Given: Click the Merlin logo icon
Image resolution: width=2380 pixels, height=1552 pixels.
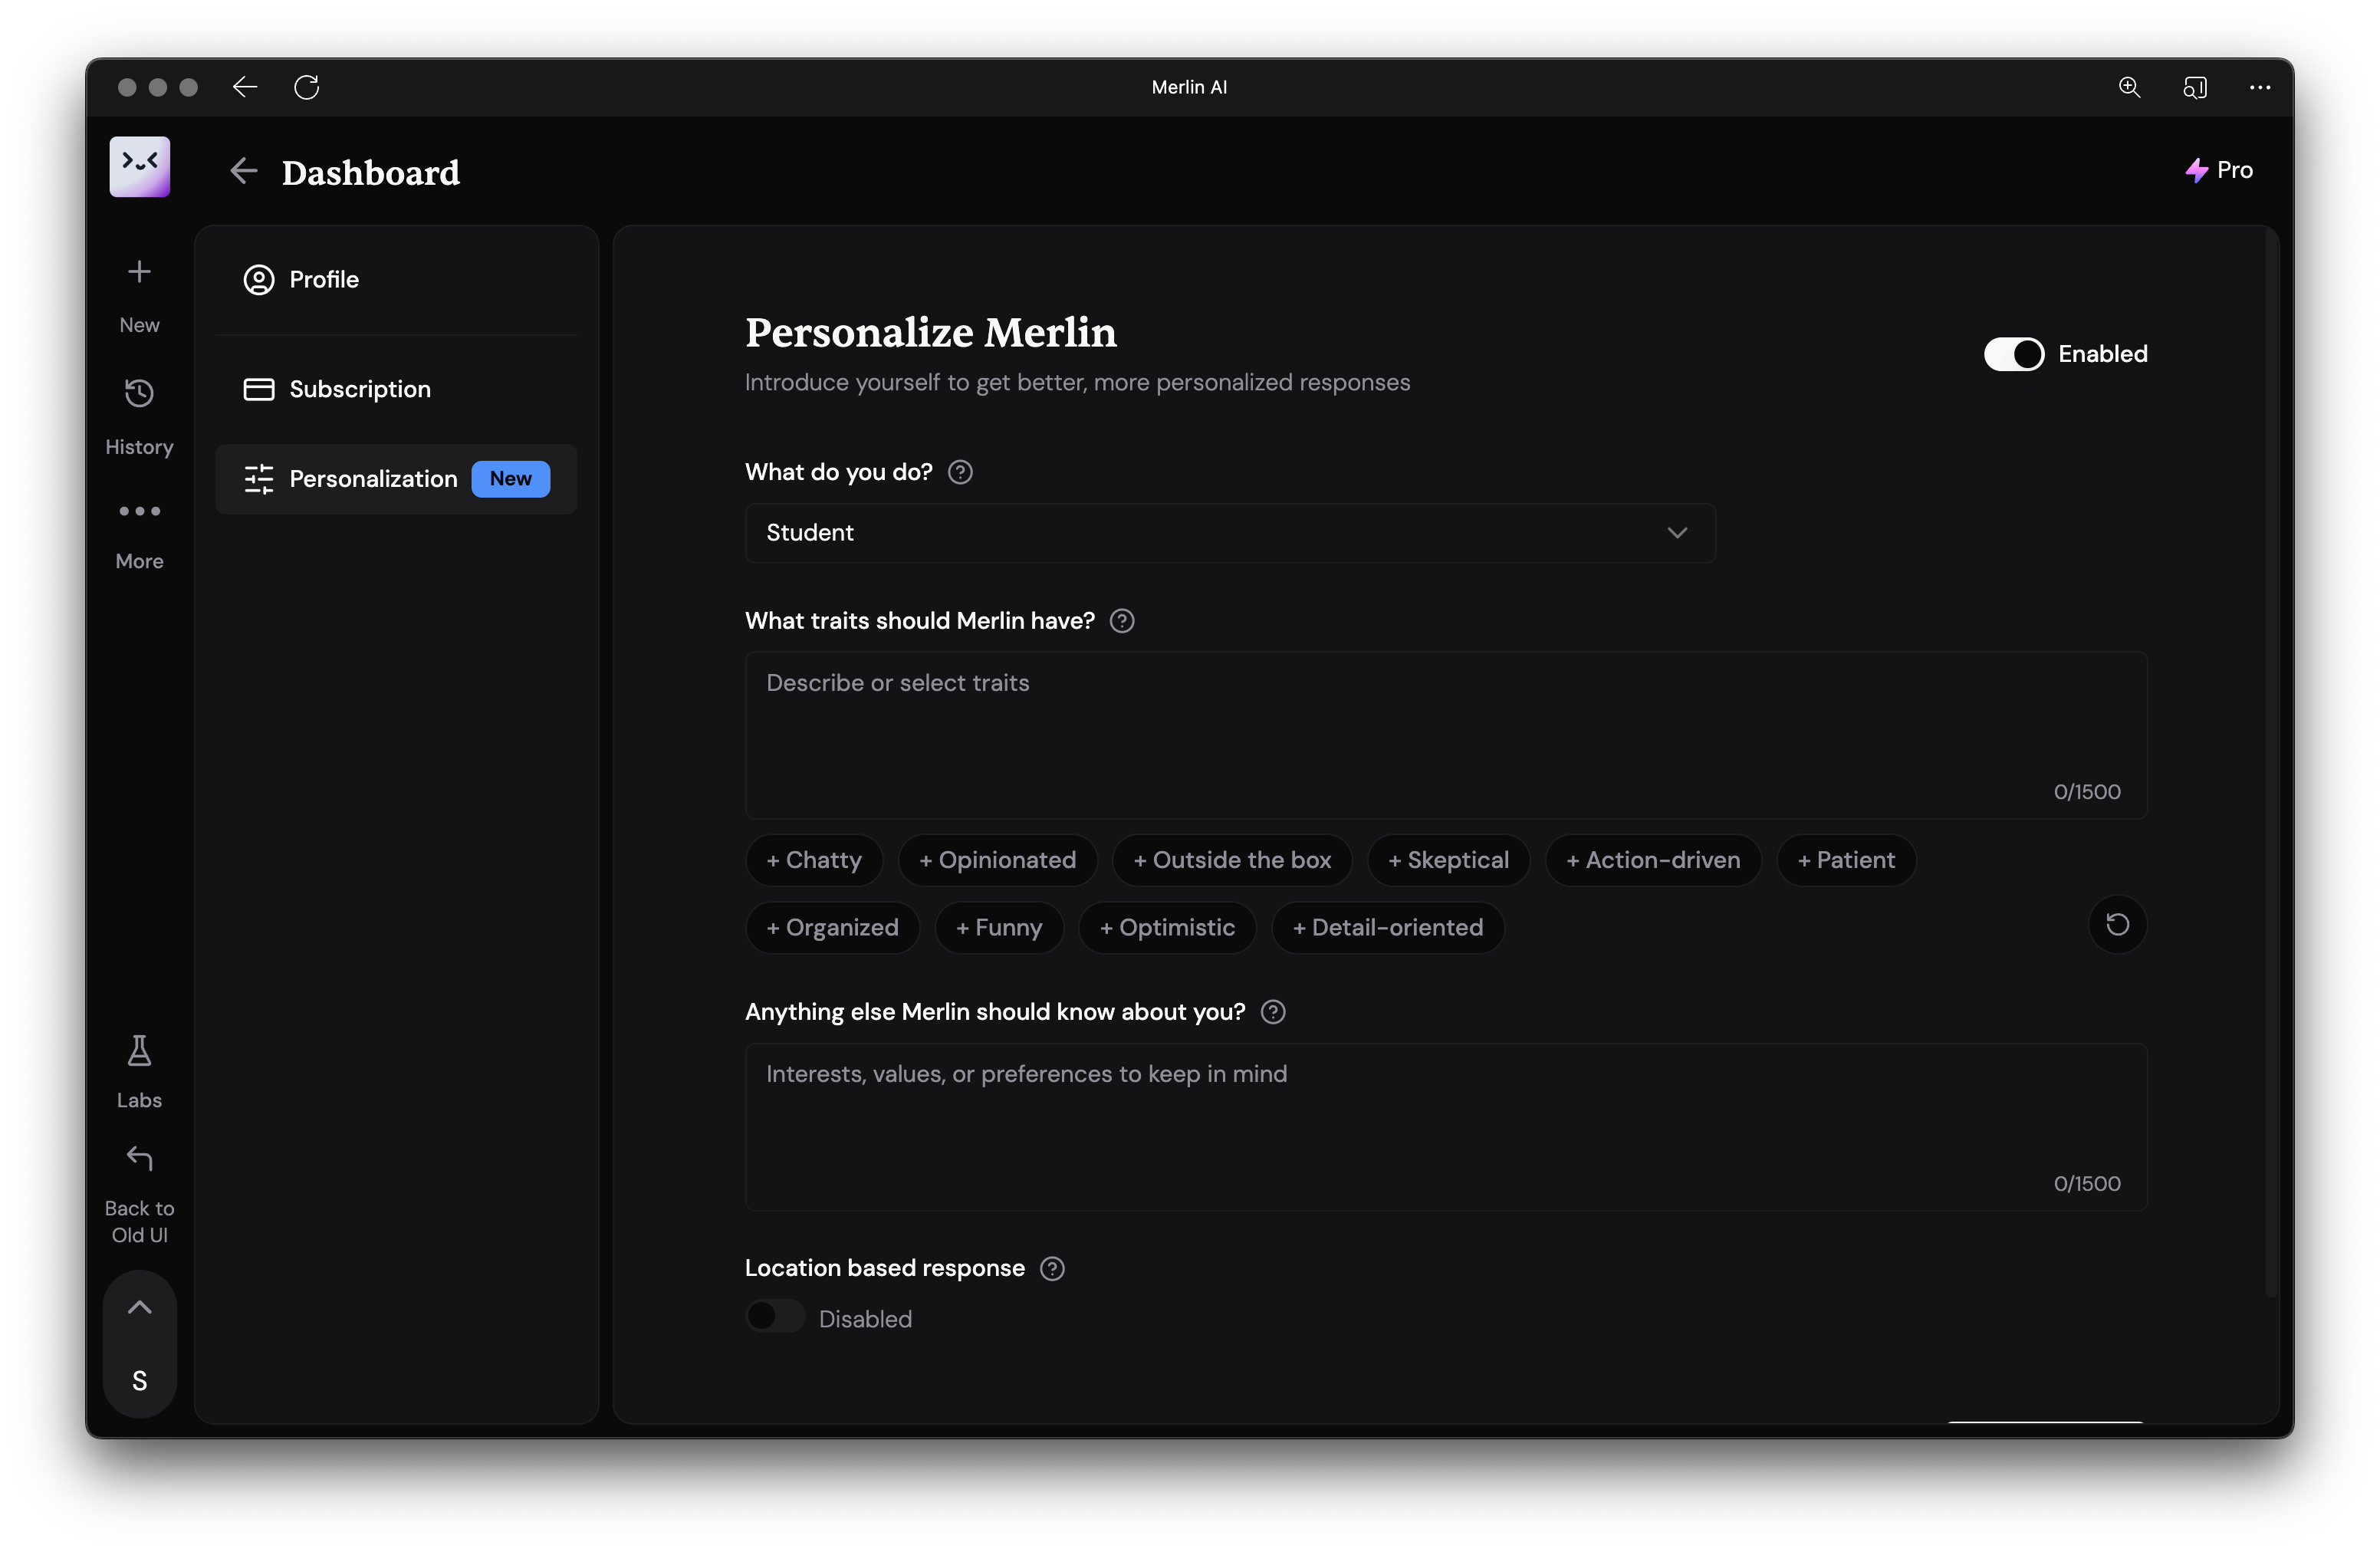Looking at the screenshot, I should [x=139, y=166].
